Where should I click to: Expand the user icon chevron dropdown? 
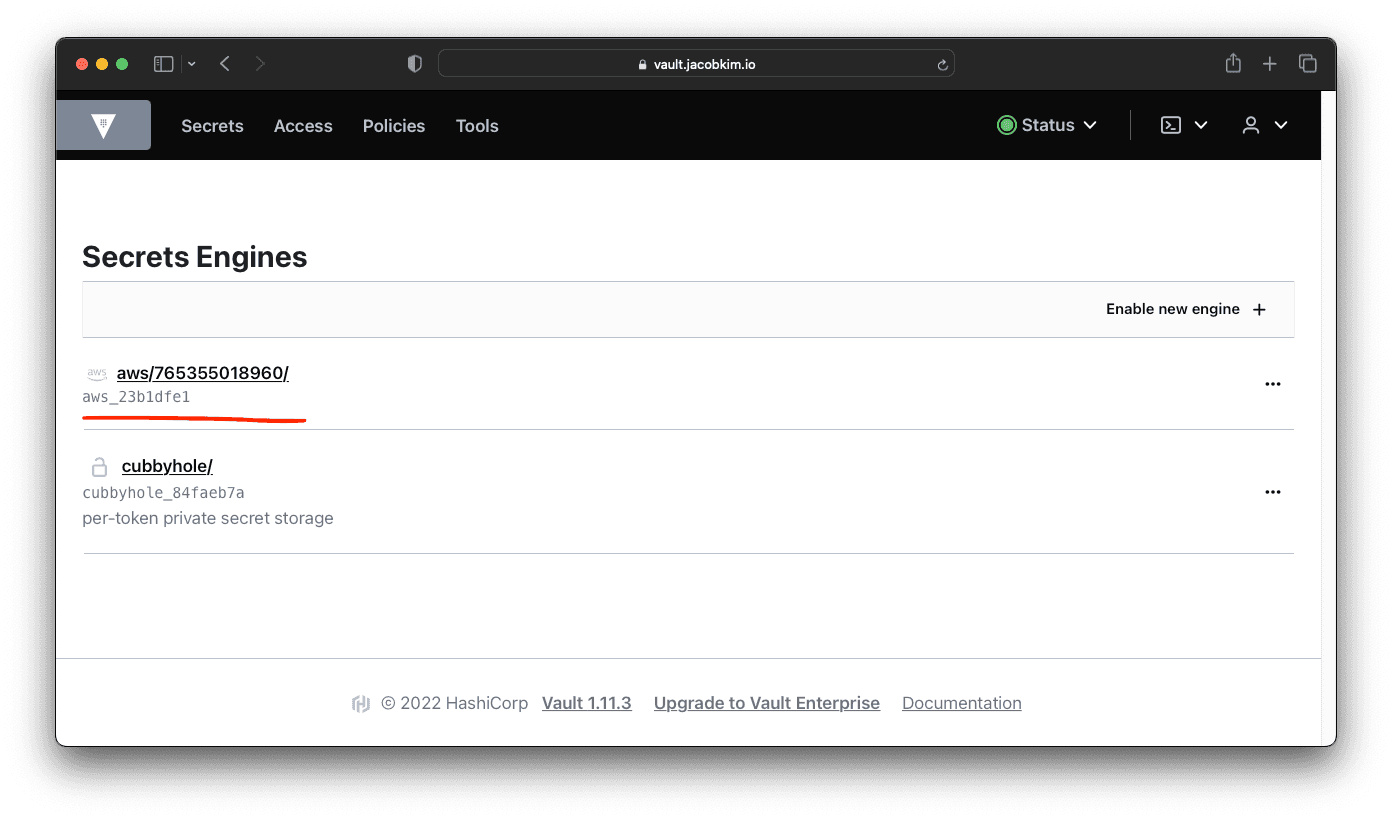[1282, 125]
